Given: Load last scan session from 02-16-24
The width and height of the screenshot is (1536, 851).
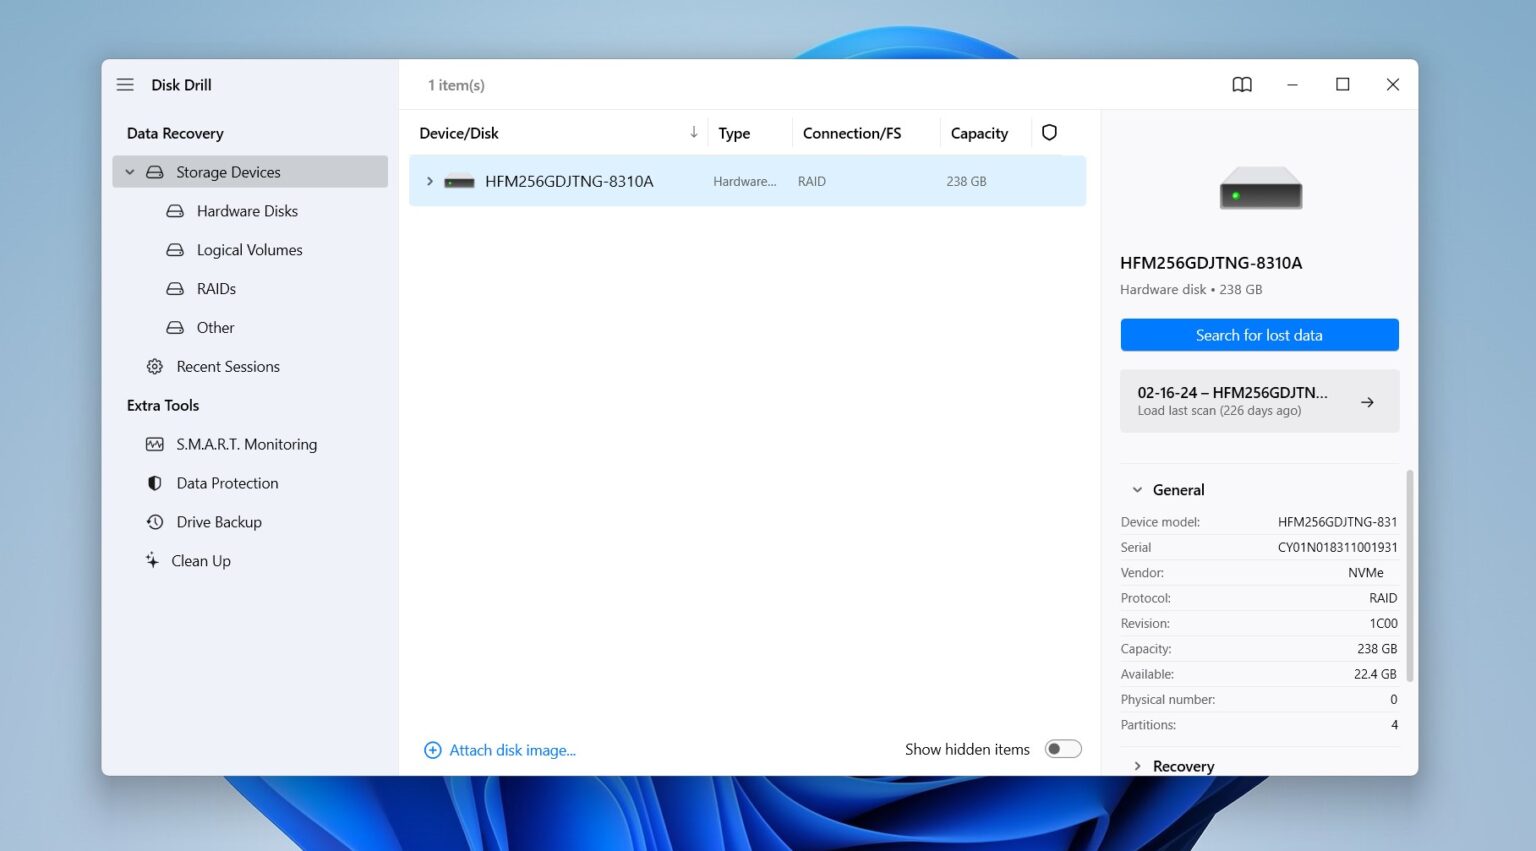Looking at the screenshot, I should [1259, 401].
